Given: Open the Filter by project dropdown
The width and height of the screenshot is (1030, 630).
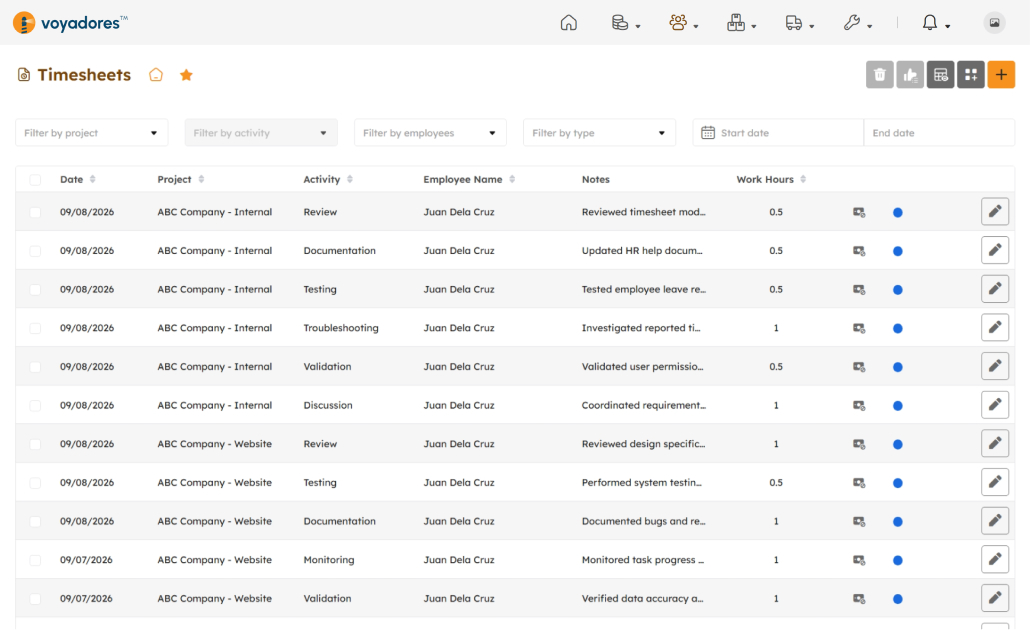Looking at the screenshot, I should coord(91,133).
